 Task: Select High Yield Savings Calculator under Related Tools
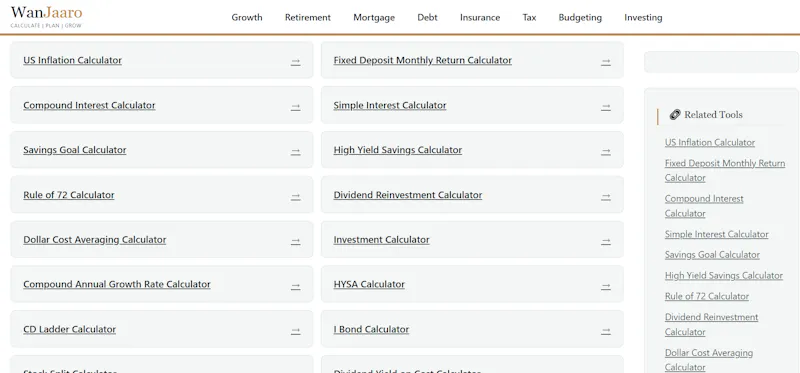tap(723, 276)
